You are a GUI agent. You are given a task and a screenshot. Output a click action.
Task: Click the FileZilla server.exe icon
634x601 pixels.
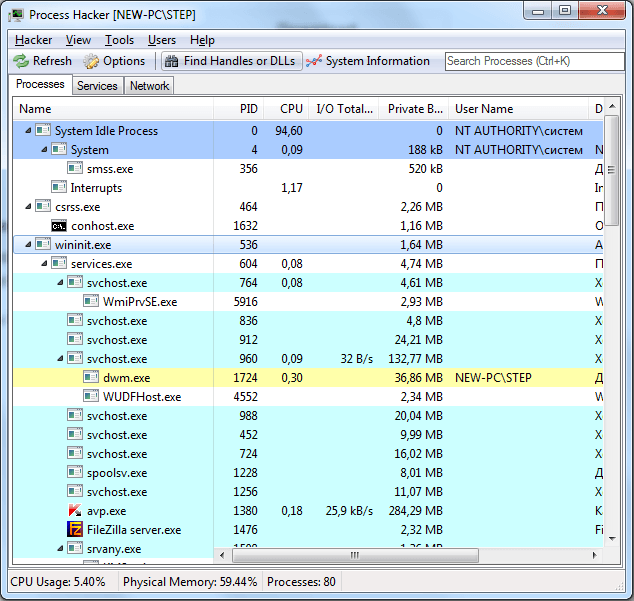[75, 529]
